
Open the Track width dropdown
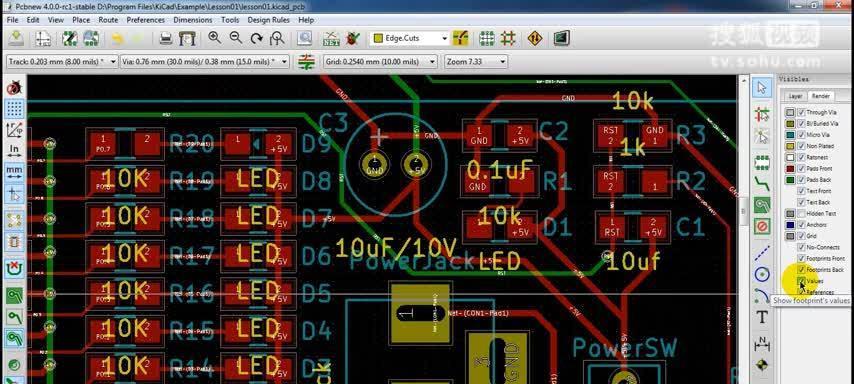[x=62, y=62]
